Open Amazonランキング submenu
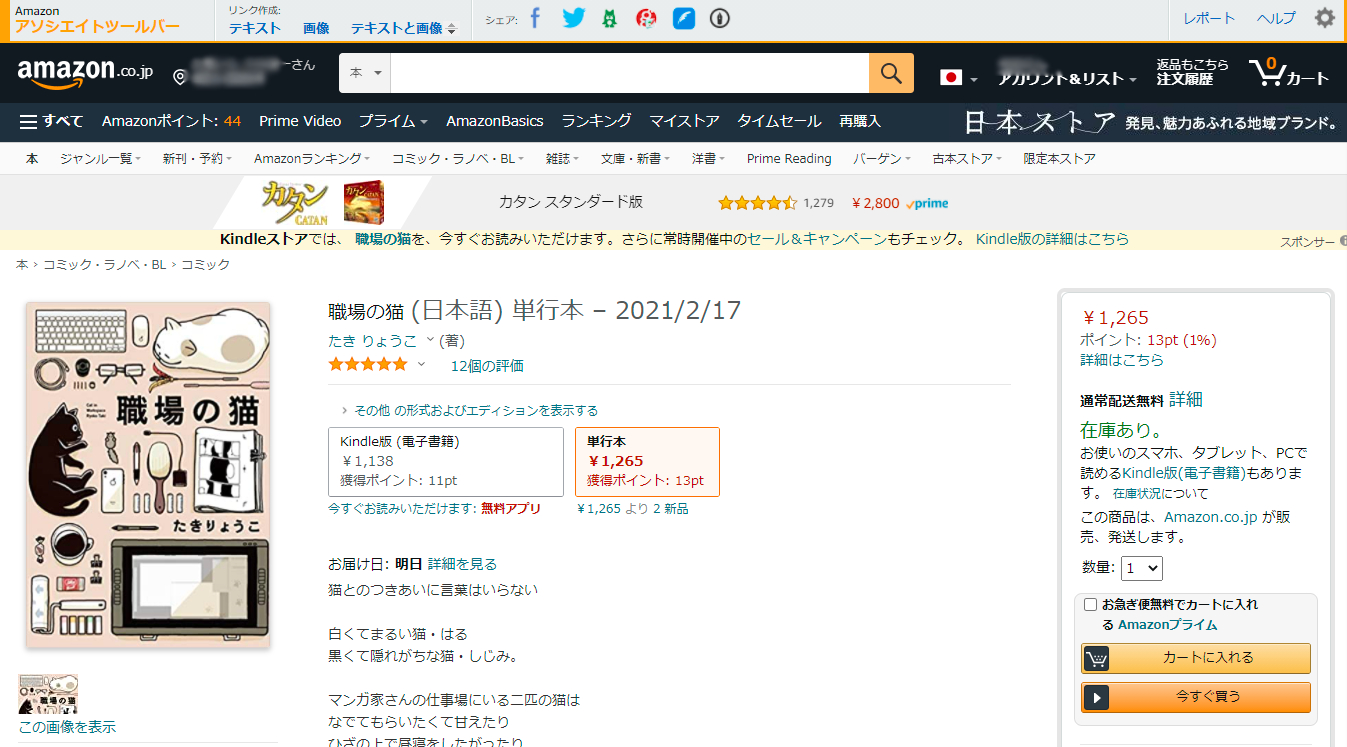The width and height of the screenshot is (1347, 747). [312, 158]
